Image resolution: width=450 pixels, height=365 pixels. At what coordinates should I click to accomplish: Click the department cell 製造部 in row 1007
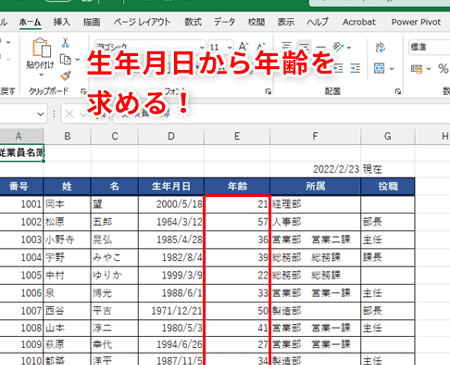point(315,311)
